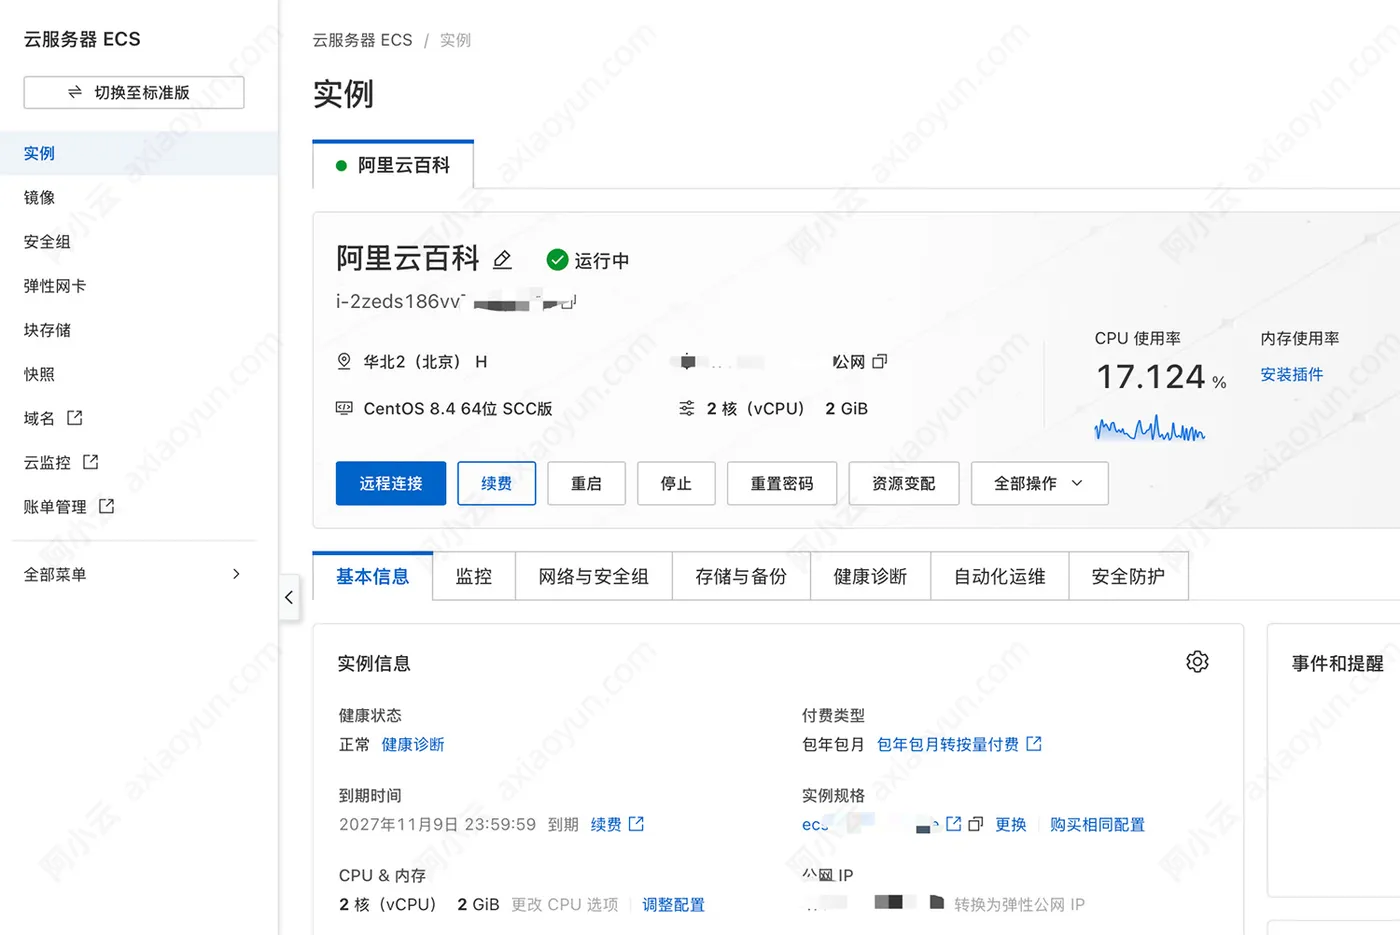Image resolution: width=1400 pixels, height=935 pixels.
Task: Expand 全部菜单 chevron
Action: tap(236, 574)
